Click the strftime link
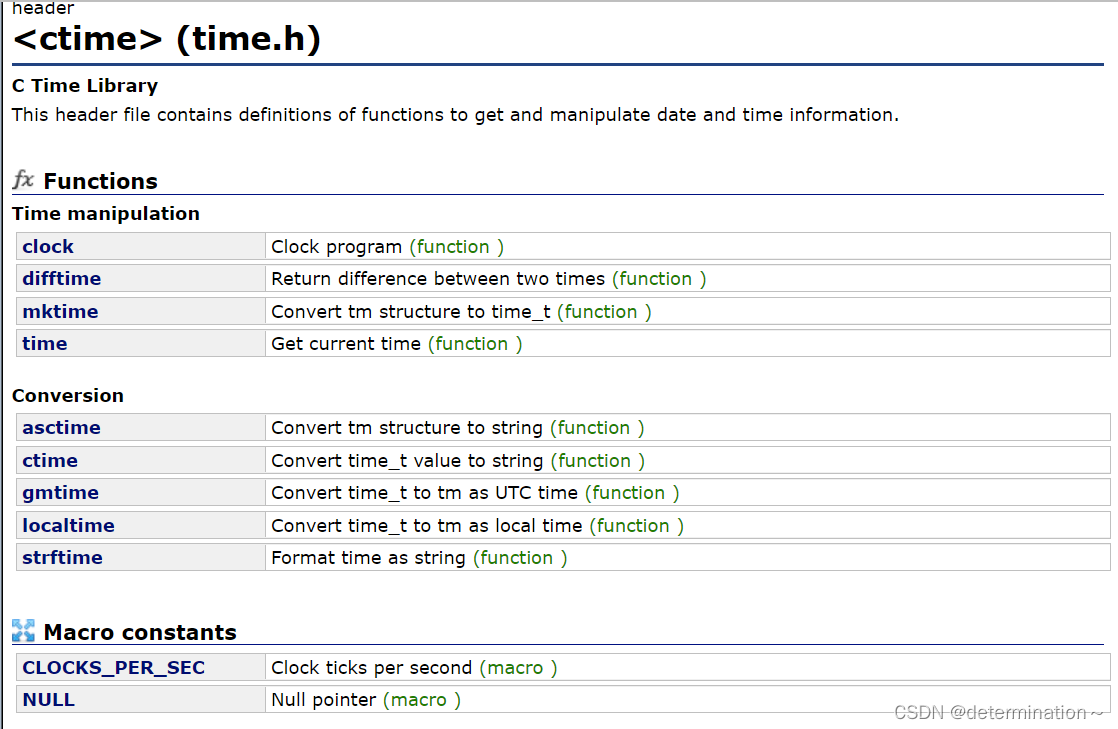This screenshot has width=1118, height=729. click(x=61, y=557)
